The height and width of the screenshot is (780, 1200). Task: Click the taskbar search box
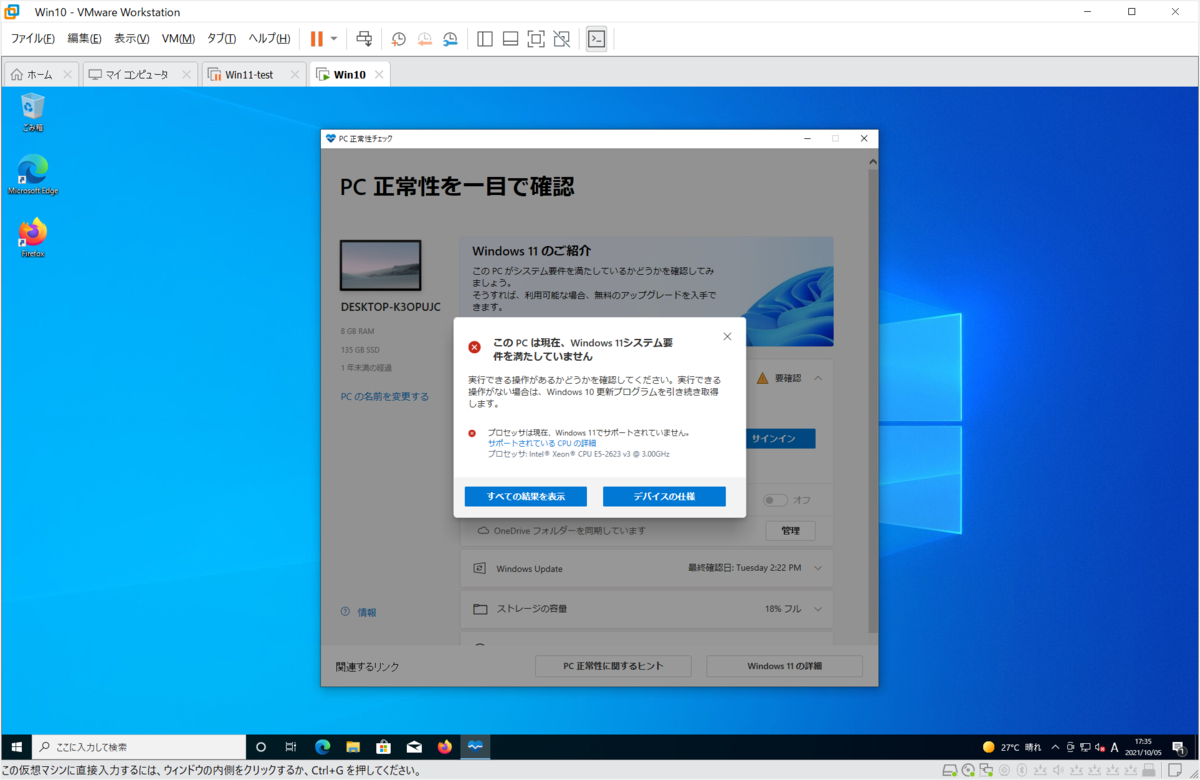pyautogui.click(x=139, y=747)
